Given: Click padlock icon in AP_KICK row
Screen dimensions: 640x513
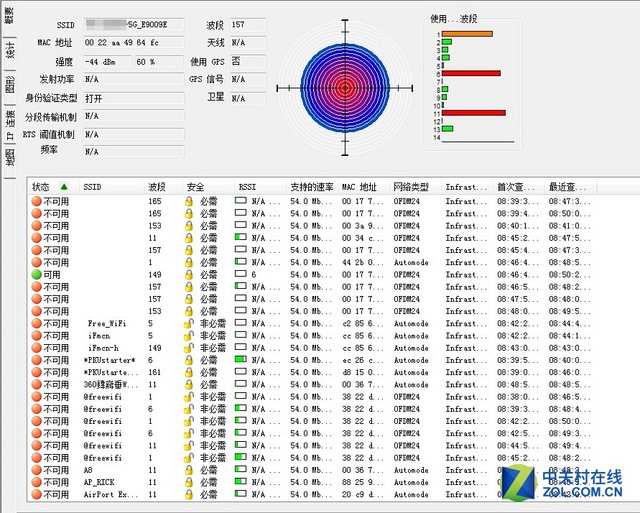Looking at the screenshot, I should (189, 482).
